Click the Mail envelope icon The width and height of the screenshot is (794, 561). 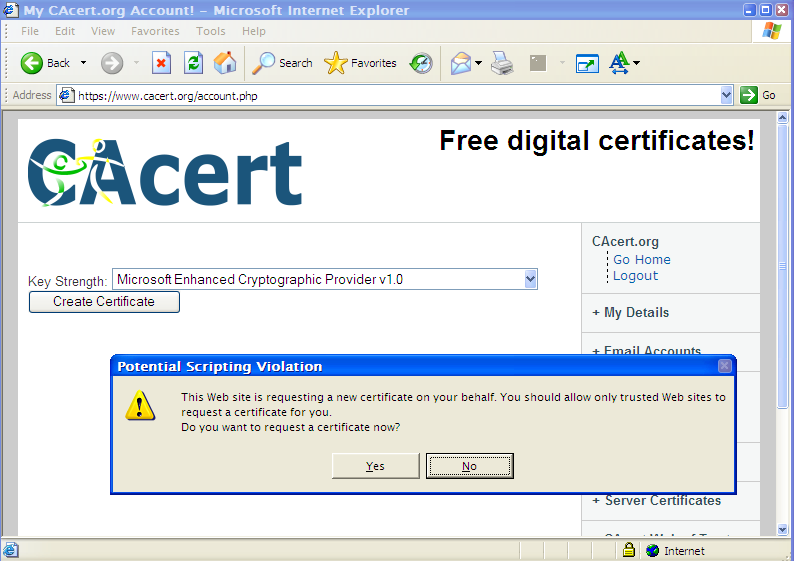coord(460,63)
